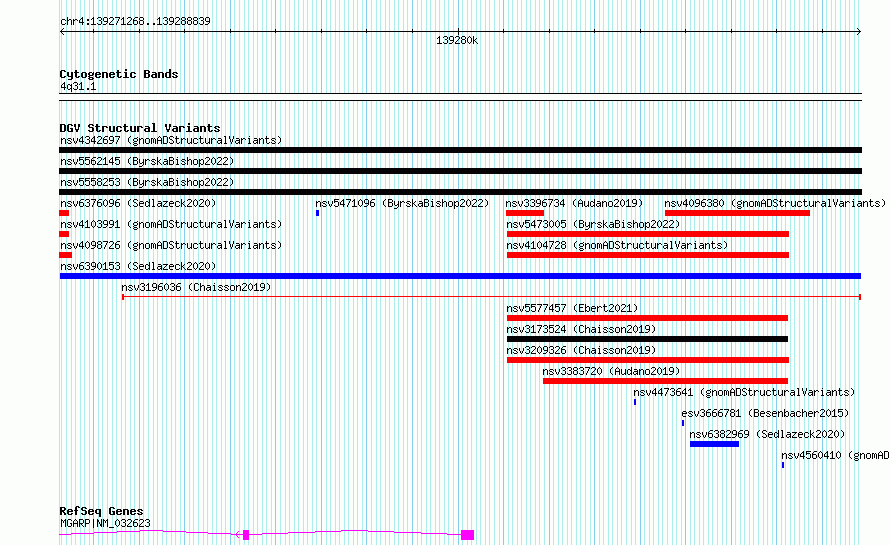
Task: Select the small blue nsv5471096 marker
Action: click(x=317, y=213)
